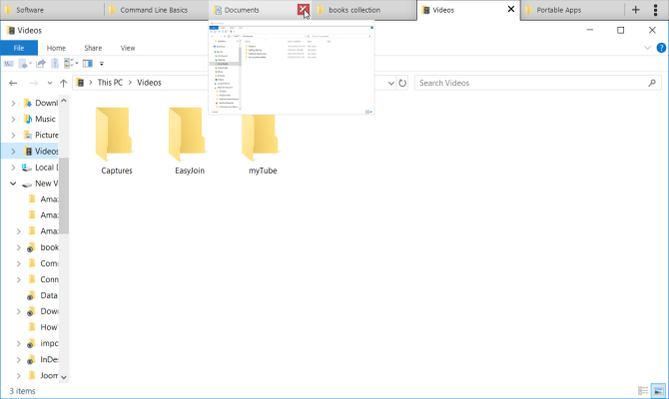The image size is (669, 399).
Task: Click the Share arrow icon in Quick Access Toolbar
Action: [x=41, y=64]
